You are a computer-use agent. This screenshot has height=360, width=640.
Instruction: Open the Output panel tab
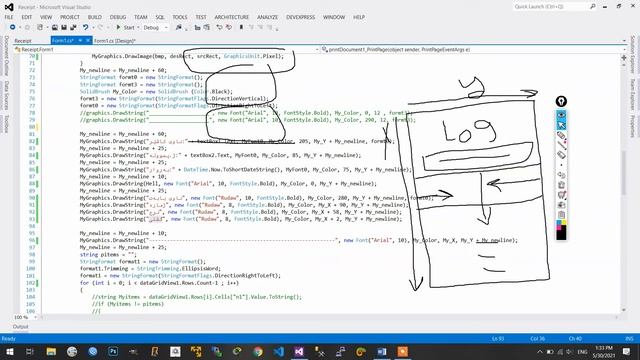coord(20,327)
